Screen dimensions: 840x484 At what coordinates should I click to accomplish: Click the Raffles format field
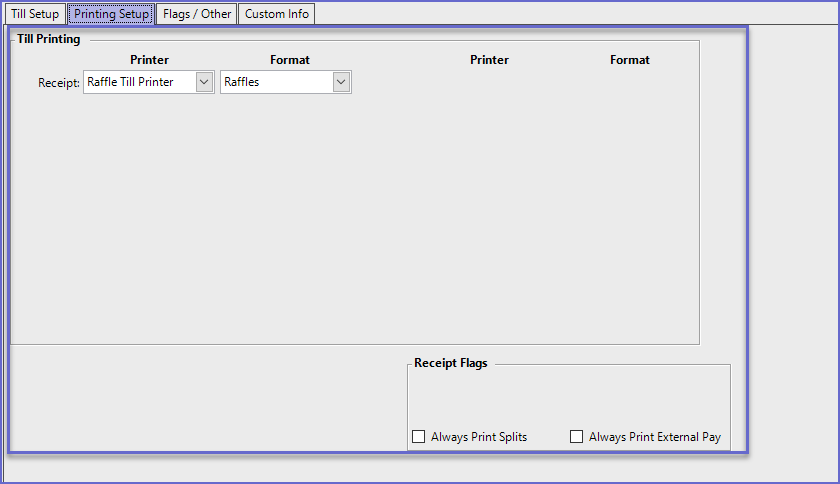[x=286, y=82]
